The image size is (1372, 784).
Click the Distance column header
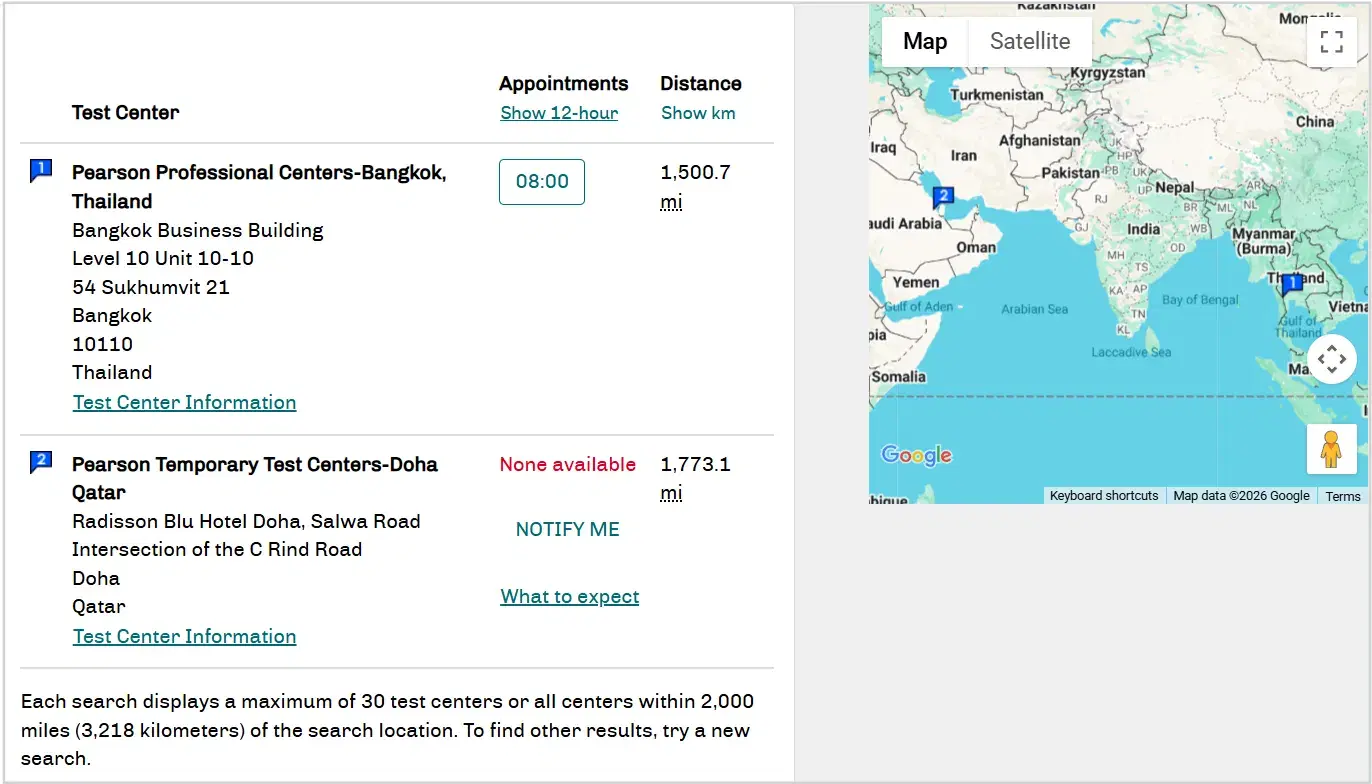pos(701,83)
